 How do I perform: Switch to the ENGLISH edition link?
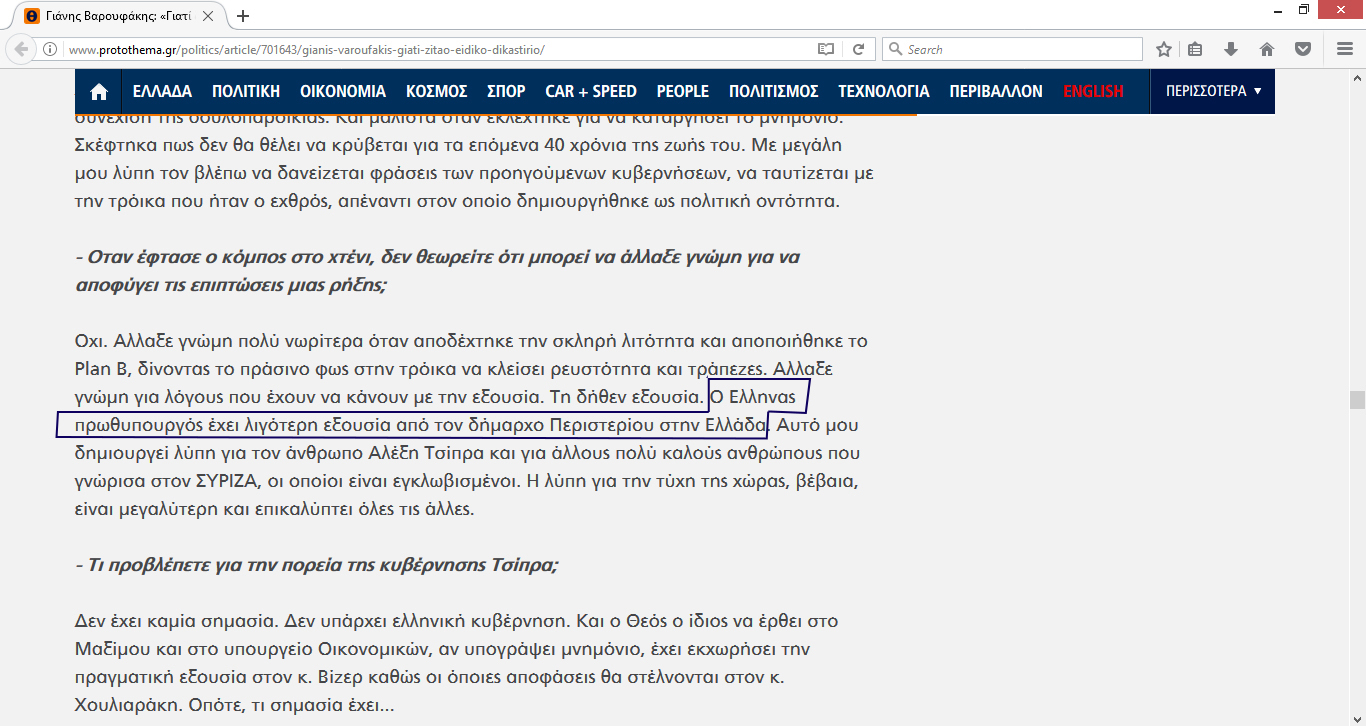click(1093, 91)
